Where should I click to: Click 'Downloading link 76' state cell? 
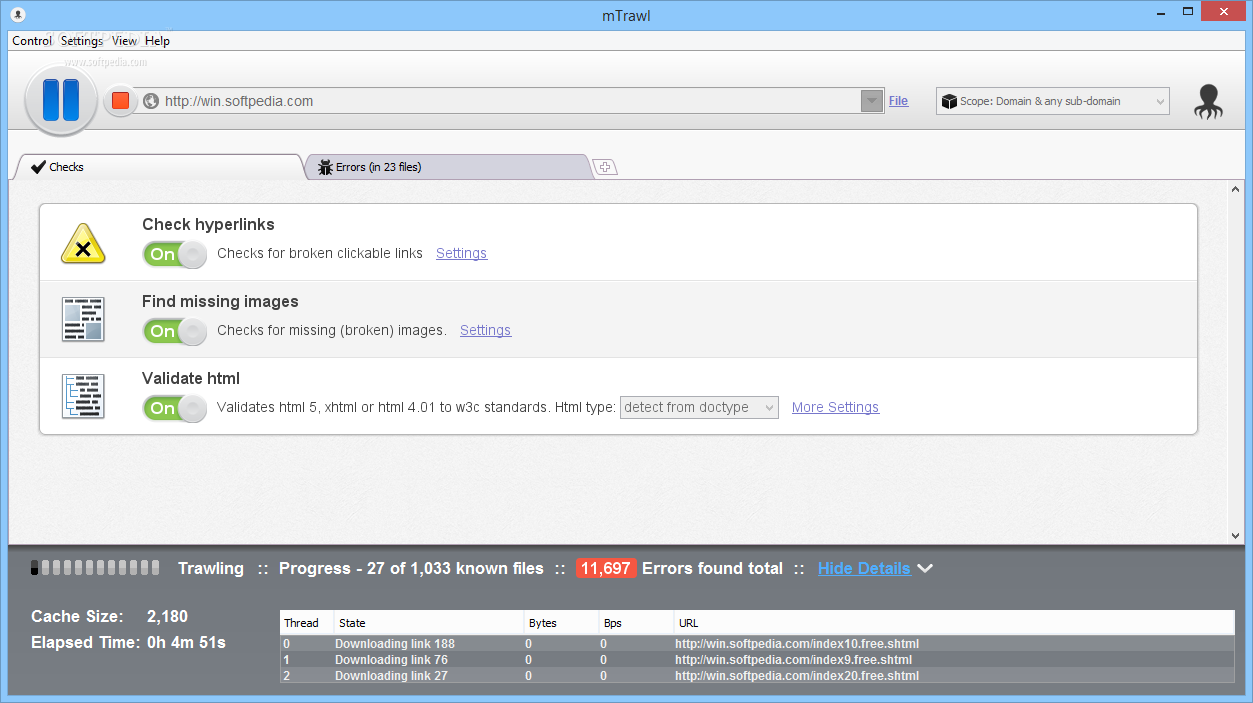(391, 660)
